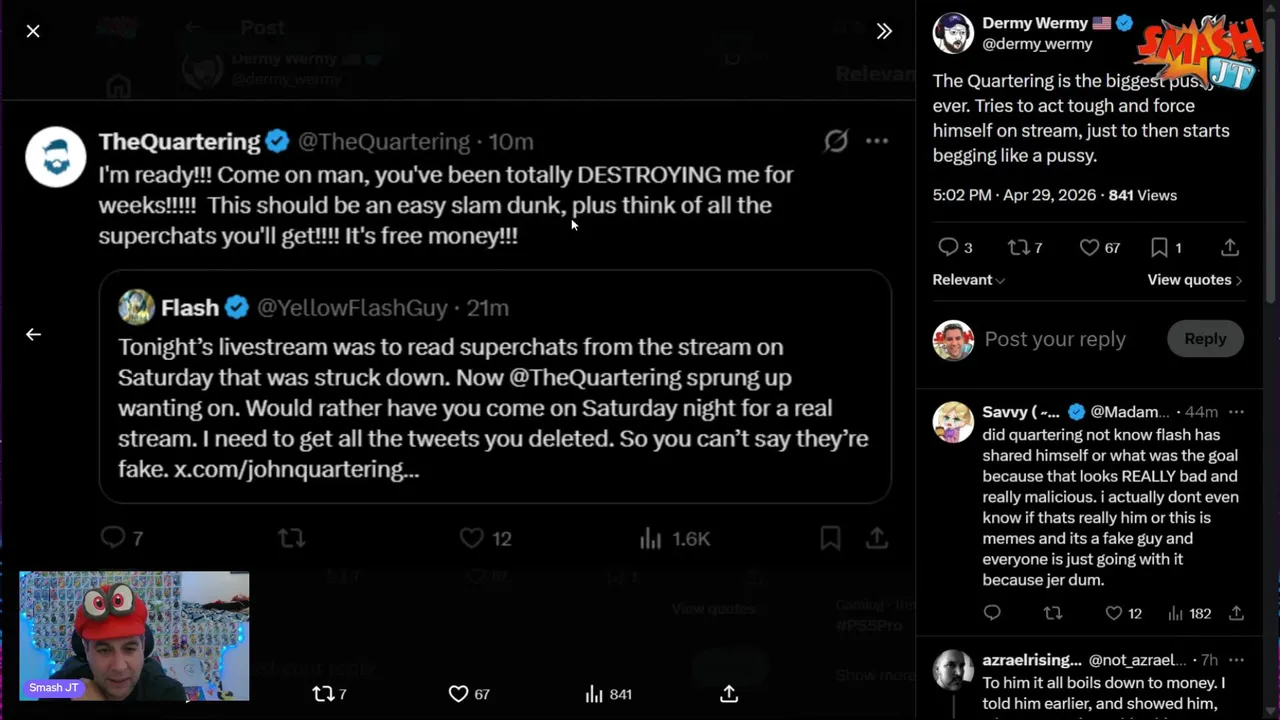The height and width of the screenshot is (720, 1280).
Task: View analytics for the 1.6K views post
Action: [652, 538]
